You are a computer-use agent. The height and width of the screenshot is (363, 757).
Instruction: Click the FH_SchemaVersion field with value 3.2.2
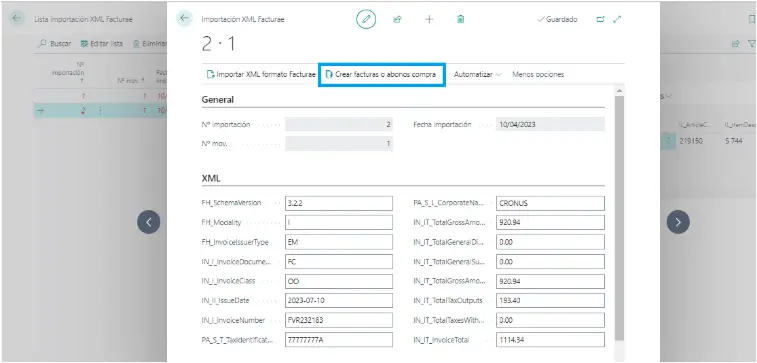click(x=339, y=203)
